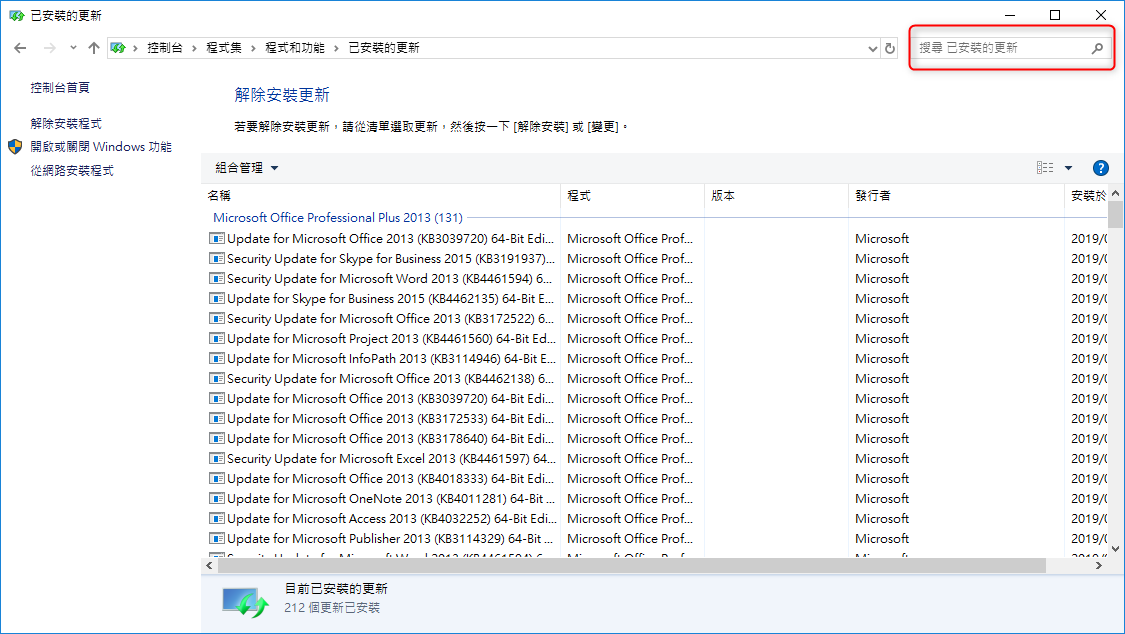Viewport: 1125px width, 634px height.
Task: Expand the address bar history dropdown
Action: tap(872, 49)
